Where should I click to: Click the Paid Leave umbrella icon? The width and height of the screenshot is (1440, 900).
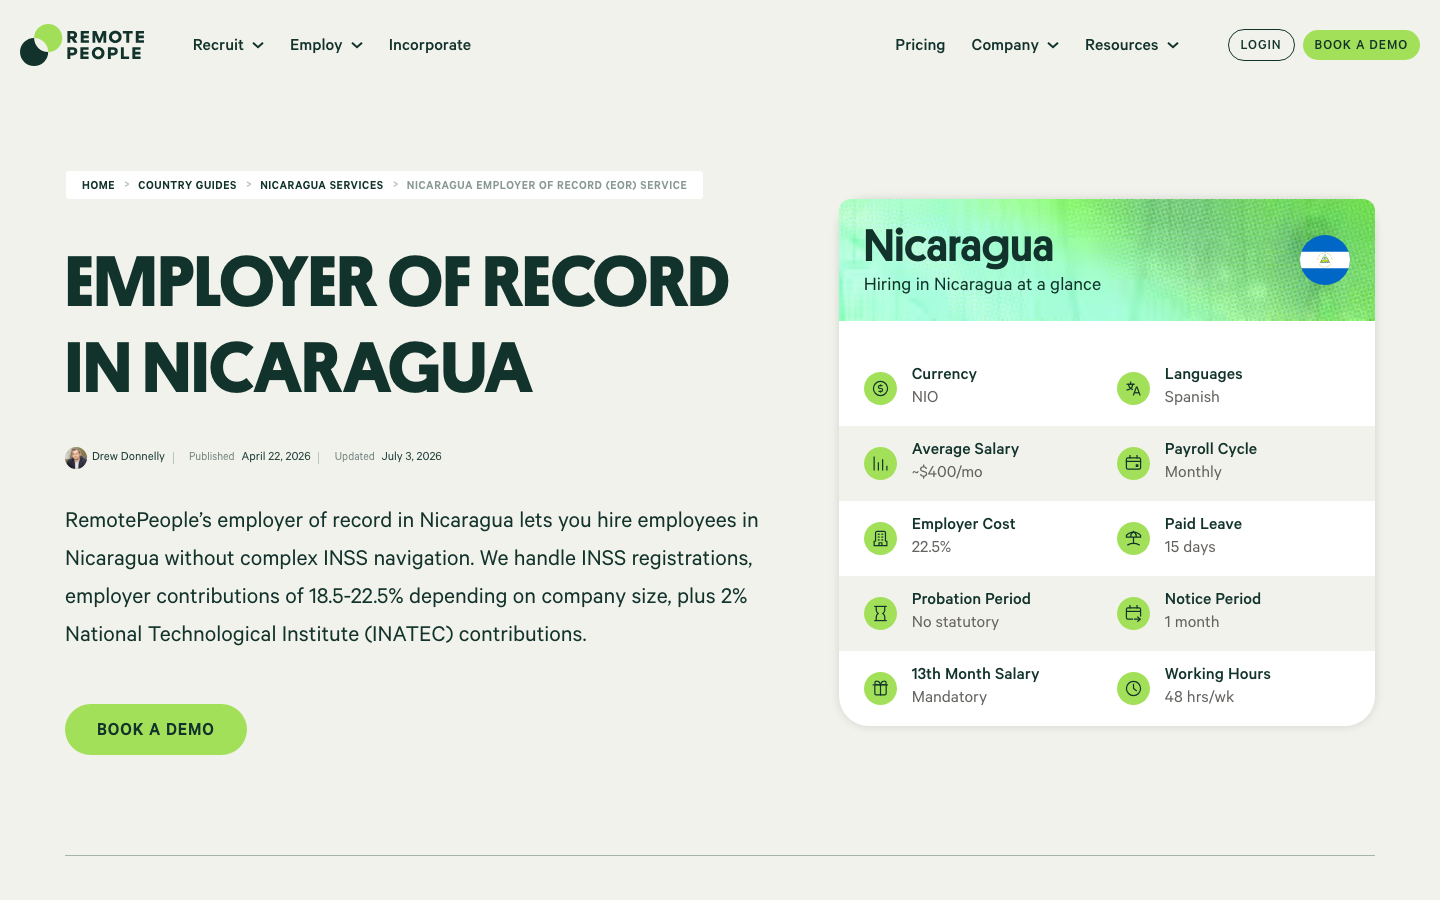pyautogui.click(x=1133, y=538)
